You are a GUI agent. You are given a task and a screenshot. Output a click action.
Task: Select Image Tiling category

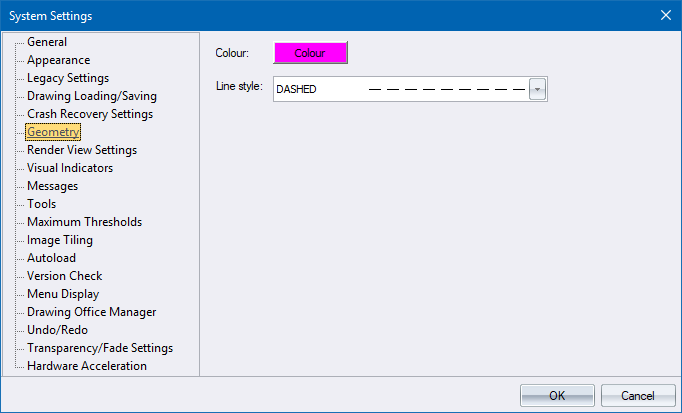pyautogui.click(x=60, y=240)
